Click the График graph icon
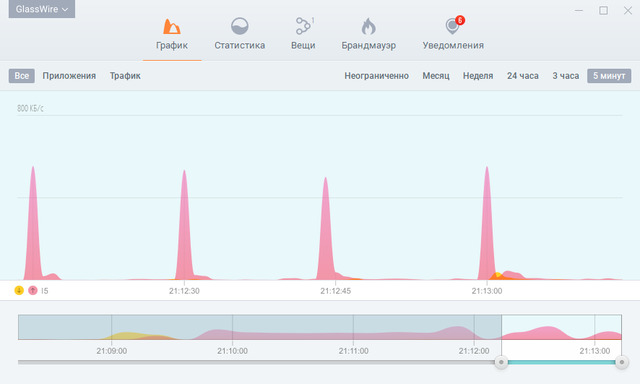Screen dimensions: 640x384 coord(172,27)
